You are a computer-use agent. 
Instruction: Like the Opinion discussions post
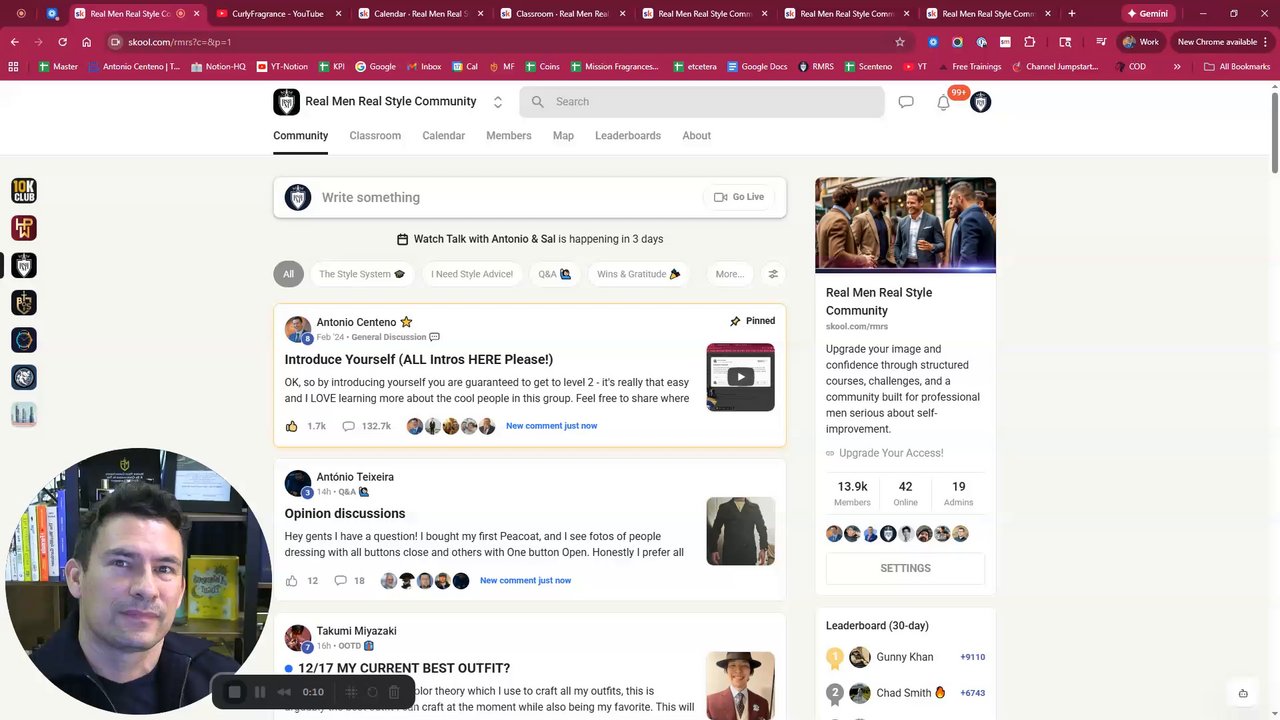292,580
